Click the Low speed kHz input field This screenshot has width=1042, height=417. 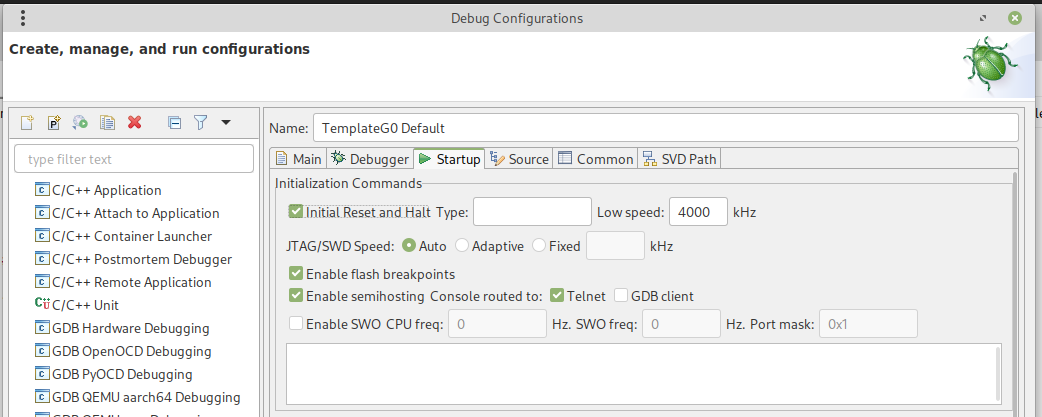pos(697,212)
